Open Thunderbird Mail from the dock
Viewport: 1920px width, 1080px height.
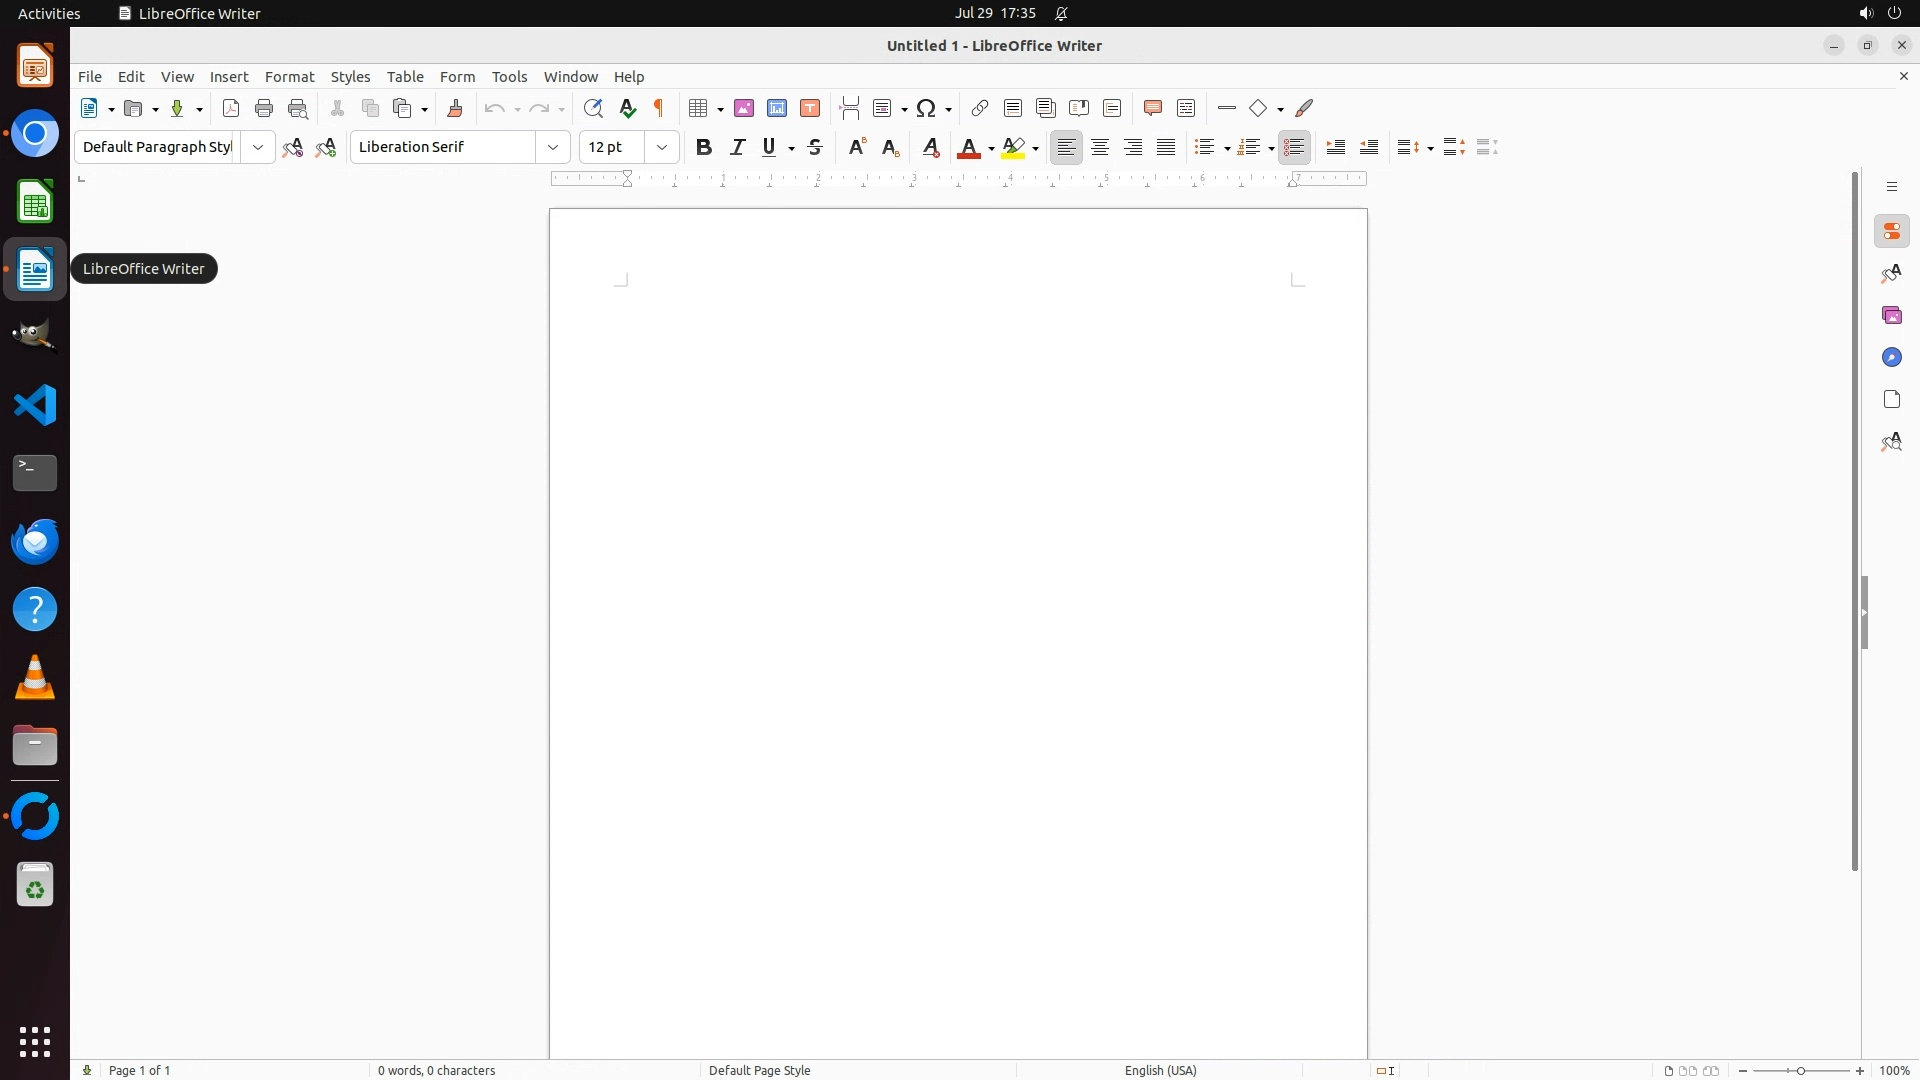coord(35,542)
